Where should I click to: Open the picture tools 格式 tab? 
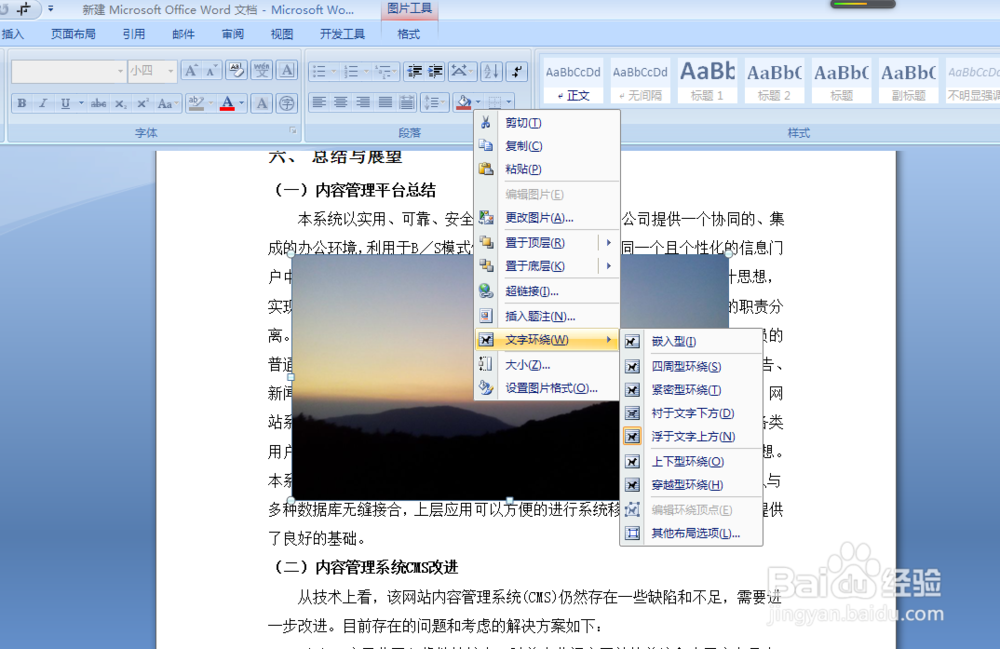(x=409, y=34)
